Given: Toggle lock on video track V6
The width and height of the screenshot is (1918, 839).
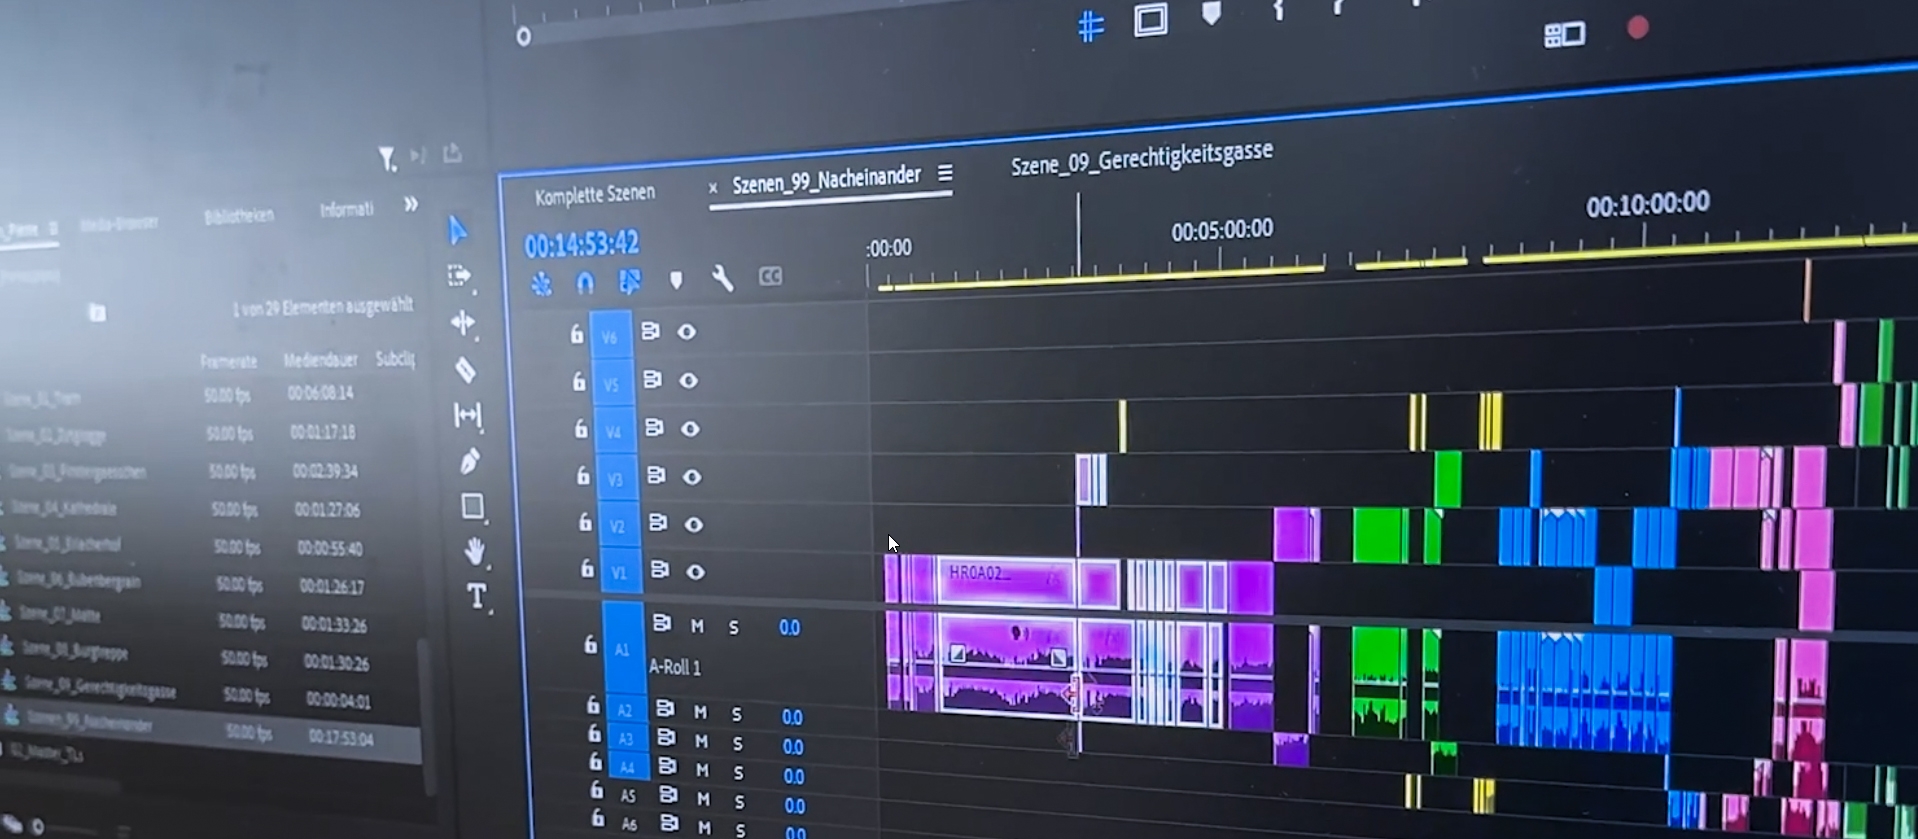Looking at the screenshot, I should click(577, 335).
